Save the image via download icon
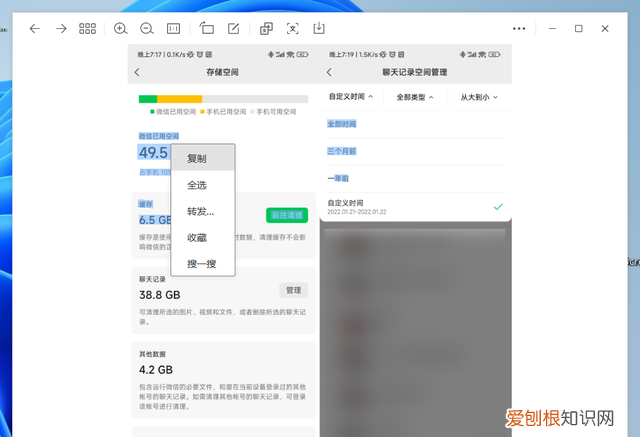Viewport: 640px width, 437px height. pyautogui.click(x=319, y=28)
